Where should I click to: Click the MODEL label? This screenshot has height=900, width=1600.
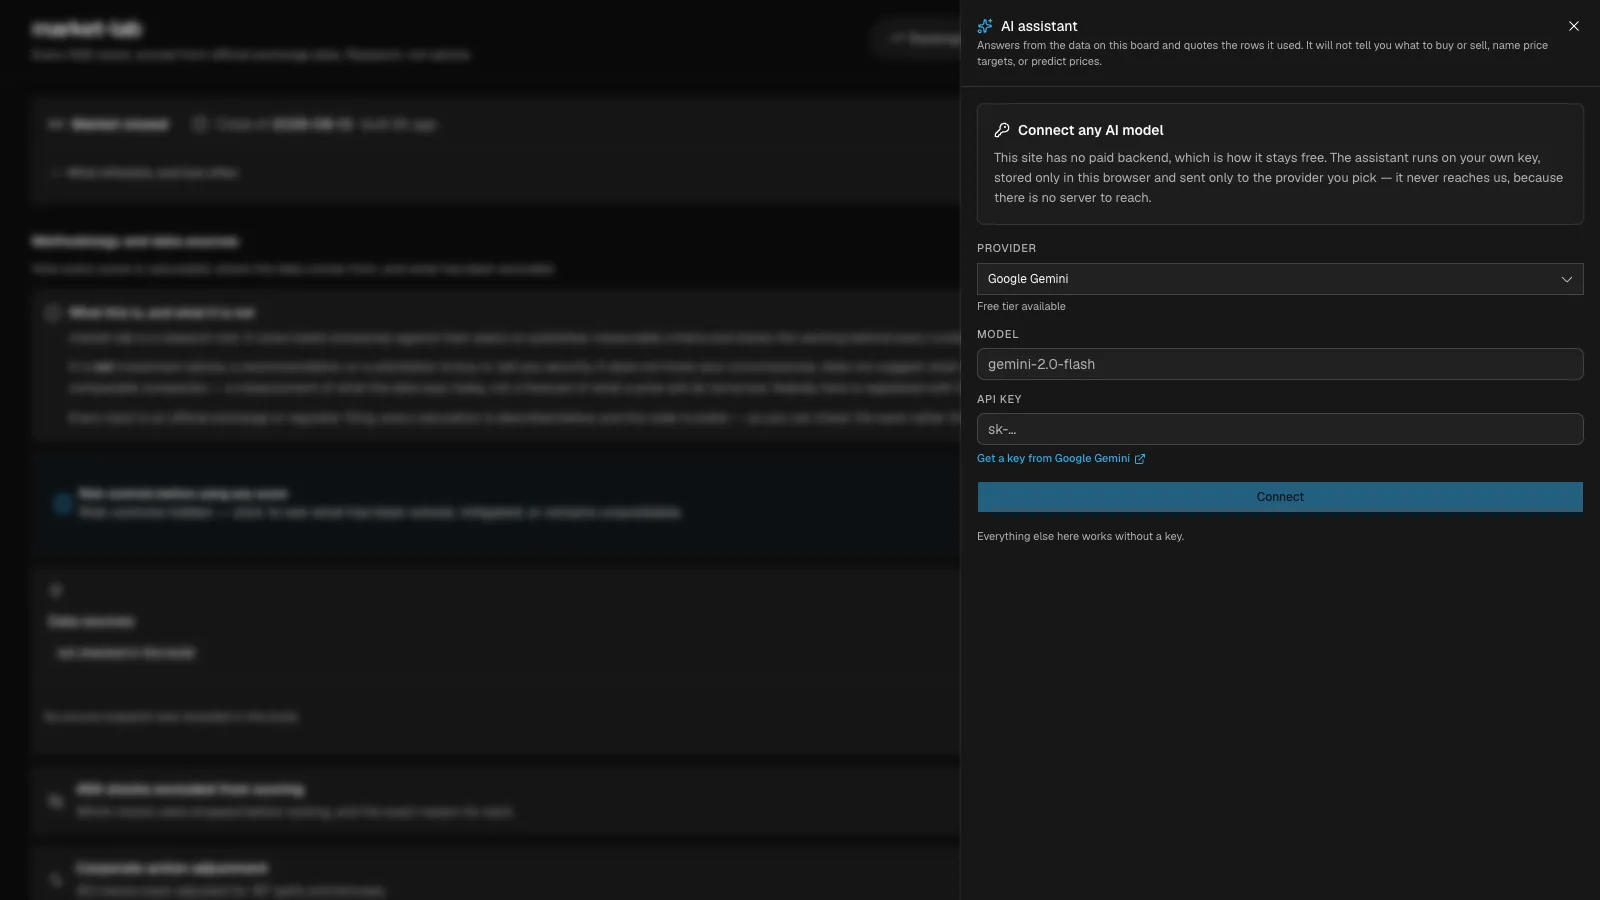coord(997,334)
